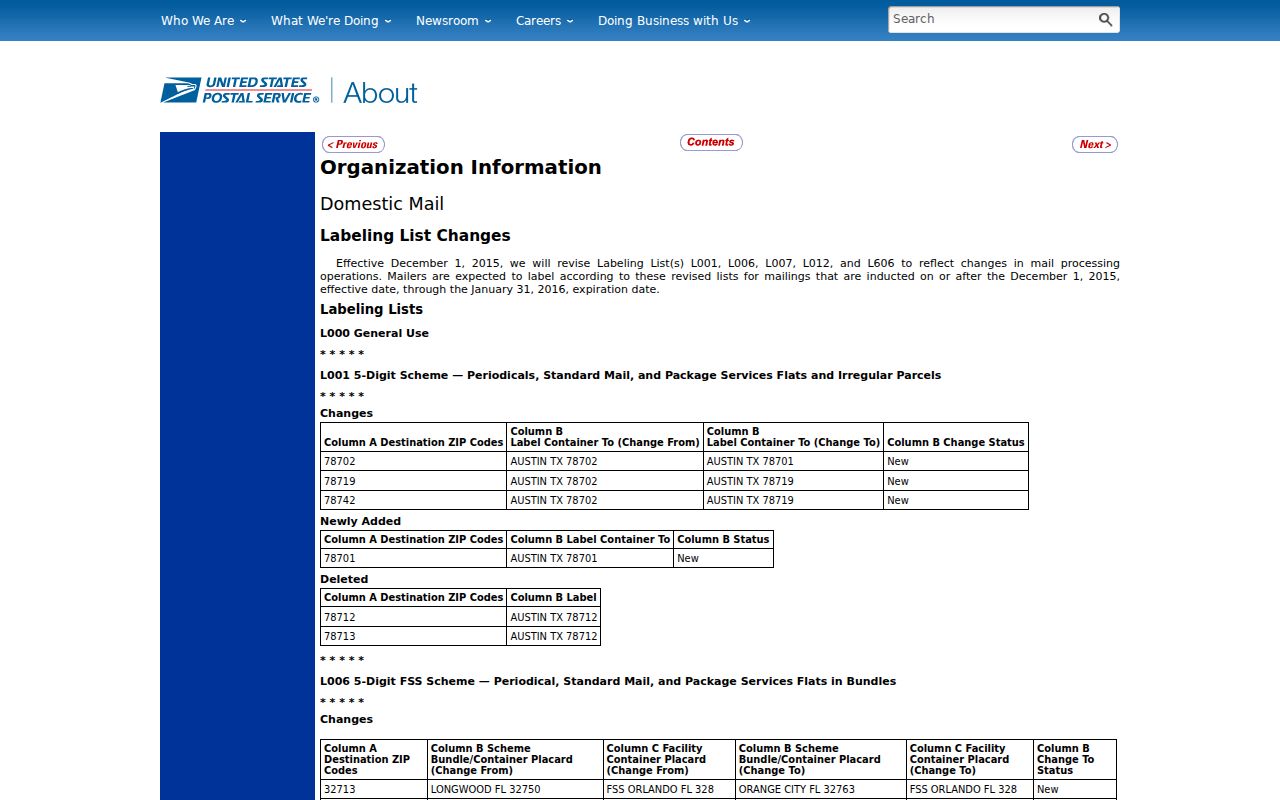Click AUSTIN TX 78701 in the Changes table
Image resolution: width=1280 pixels, height=800 pixels.
793,461
